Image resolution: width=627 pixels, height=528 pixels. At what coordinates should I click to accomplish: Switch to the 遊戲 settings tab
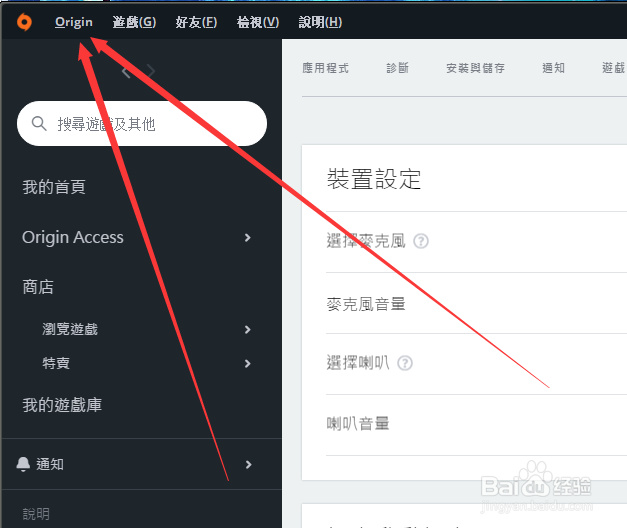614,68
